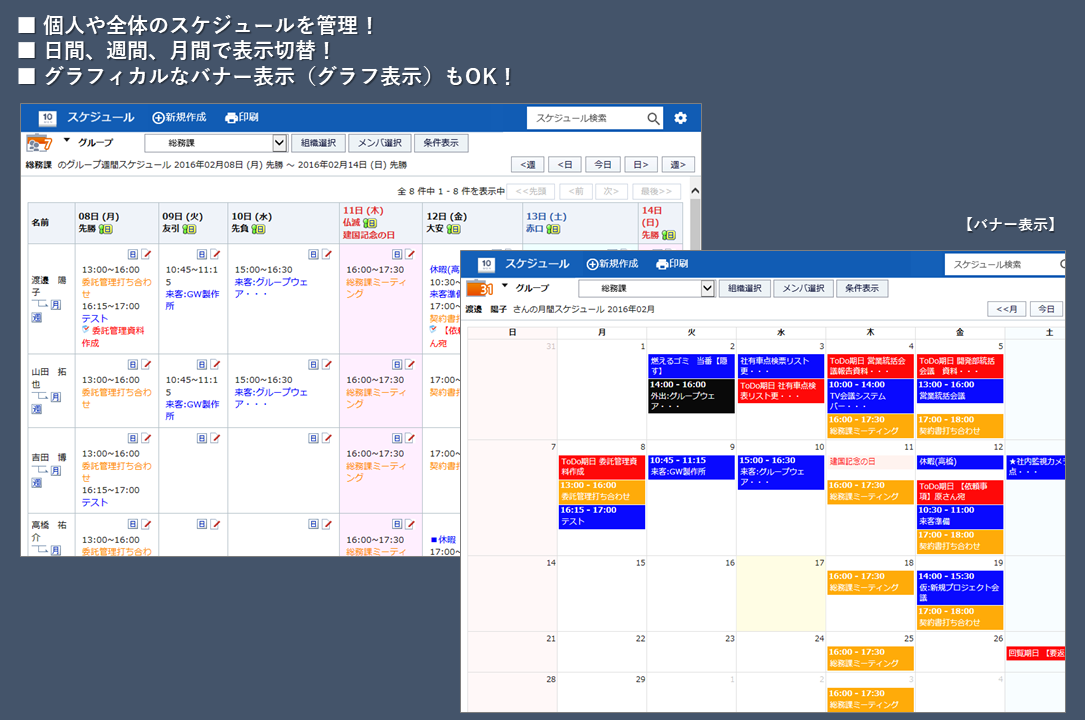
Task: Click the settings gear in weekly schedule header
Action: [x=680, y=118]
